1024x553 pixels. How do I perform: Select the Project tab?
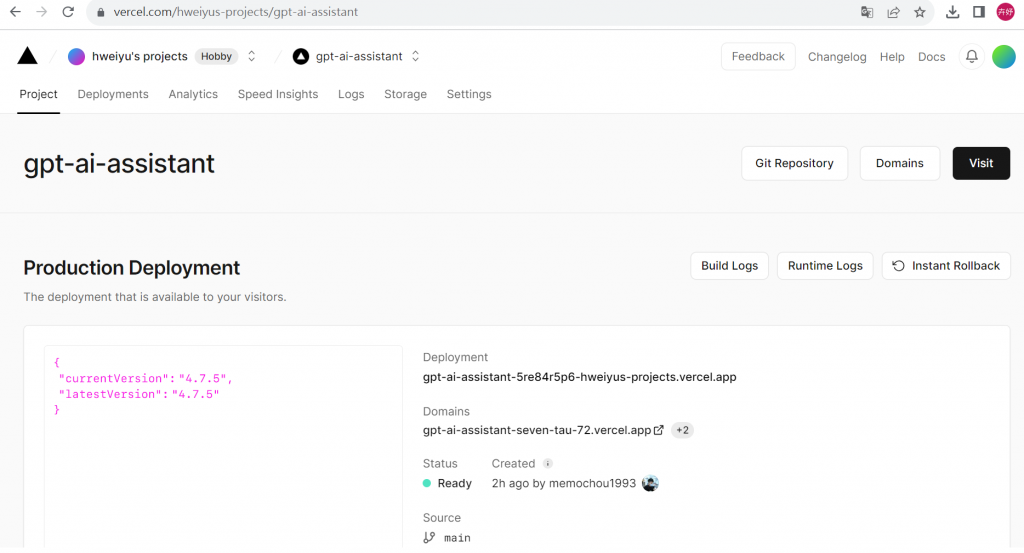point(39,94)
